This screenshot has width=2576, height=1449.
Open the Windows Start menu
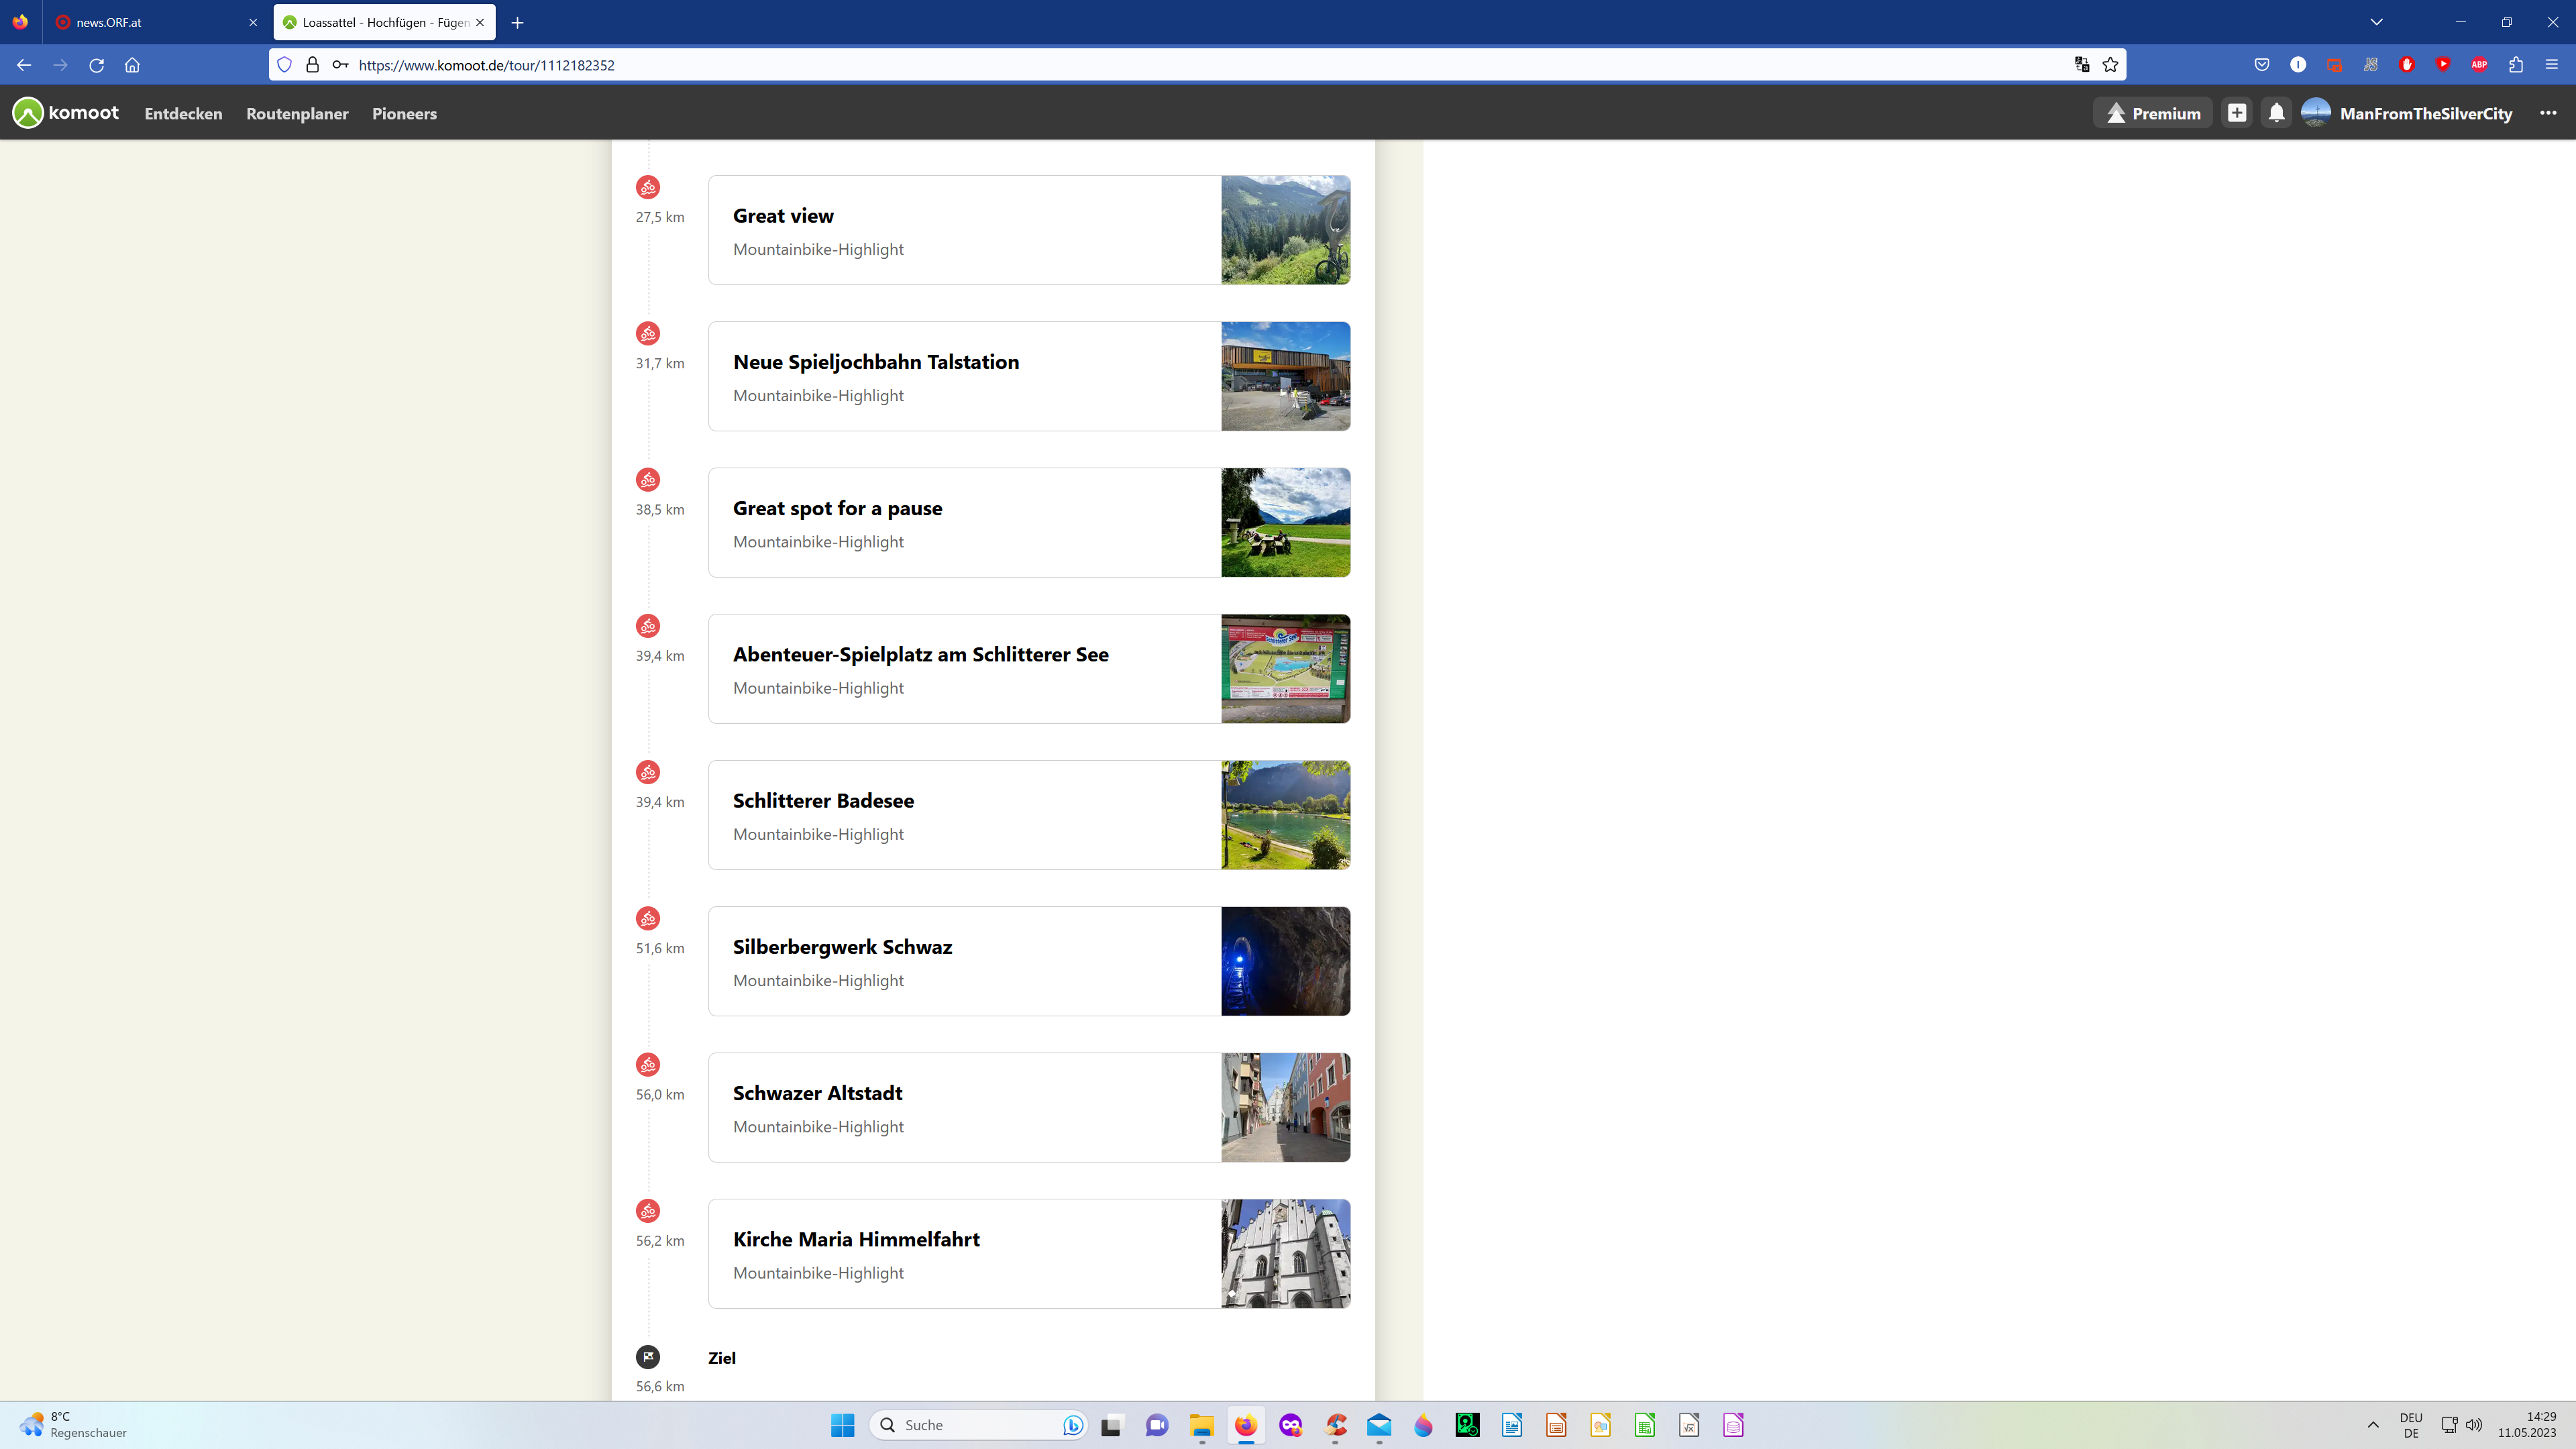[842, 1425]
